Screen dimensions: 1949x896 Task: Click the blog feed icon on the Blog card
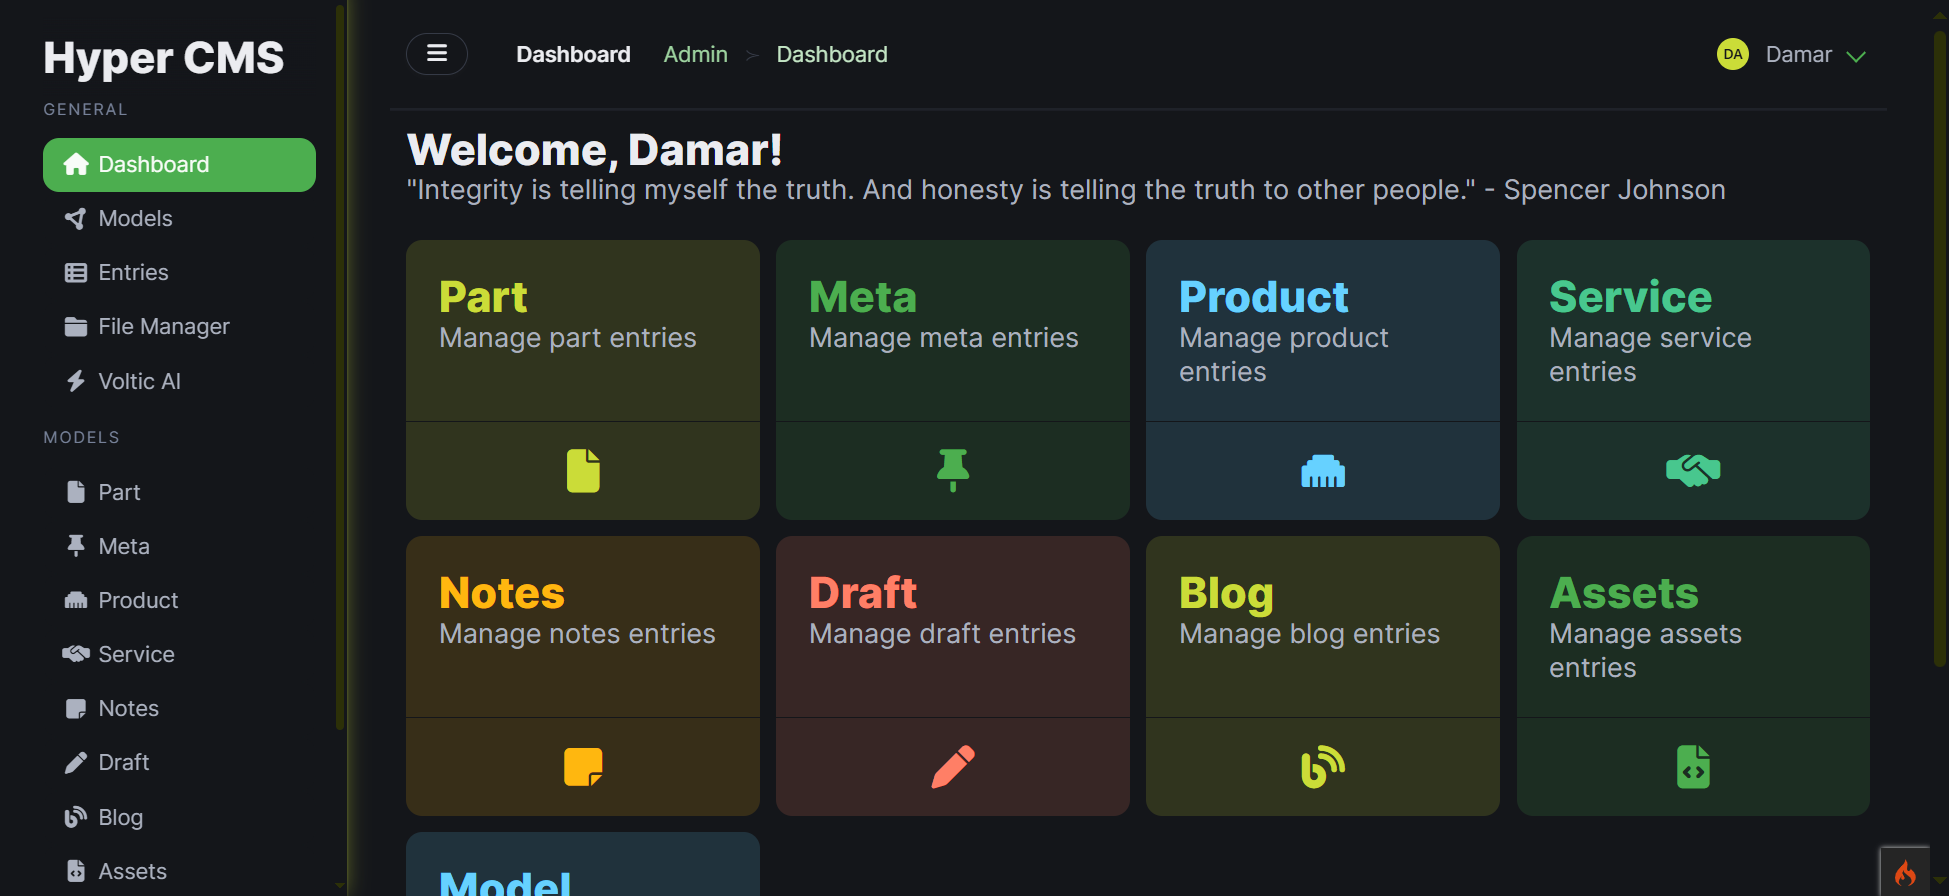click(x=1322, y=766)
